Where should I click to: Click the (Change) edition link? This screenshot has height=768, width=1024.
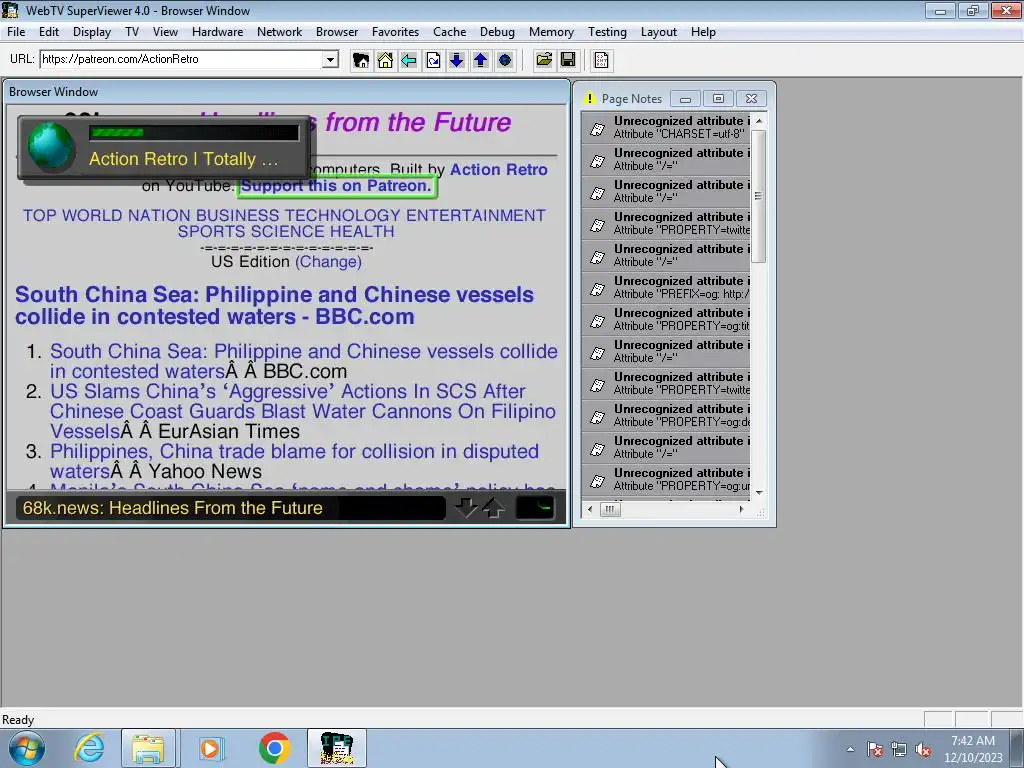click(328, 262)
